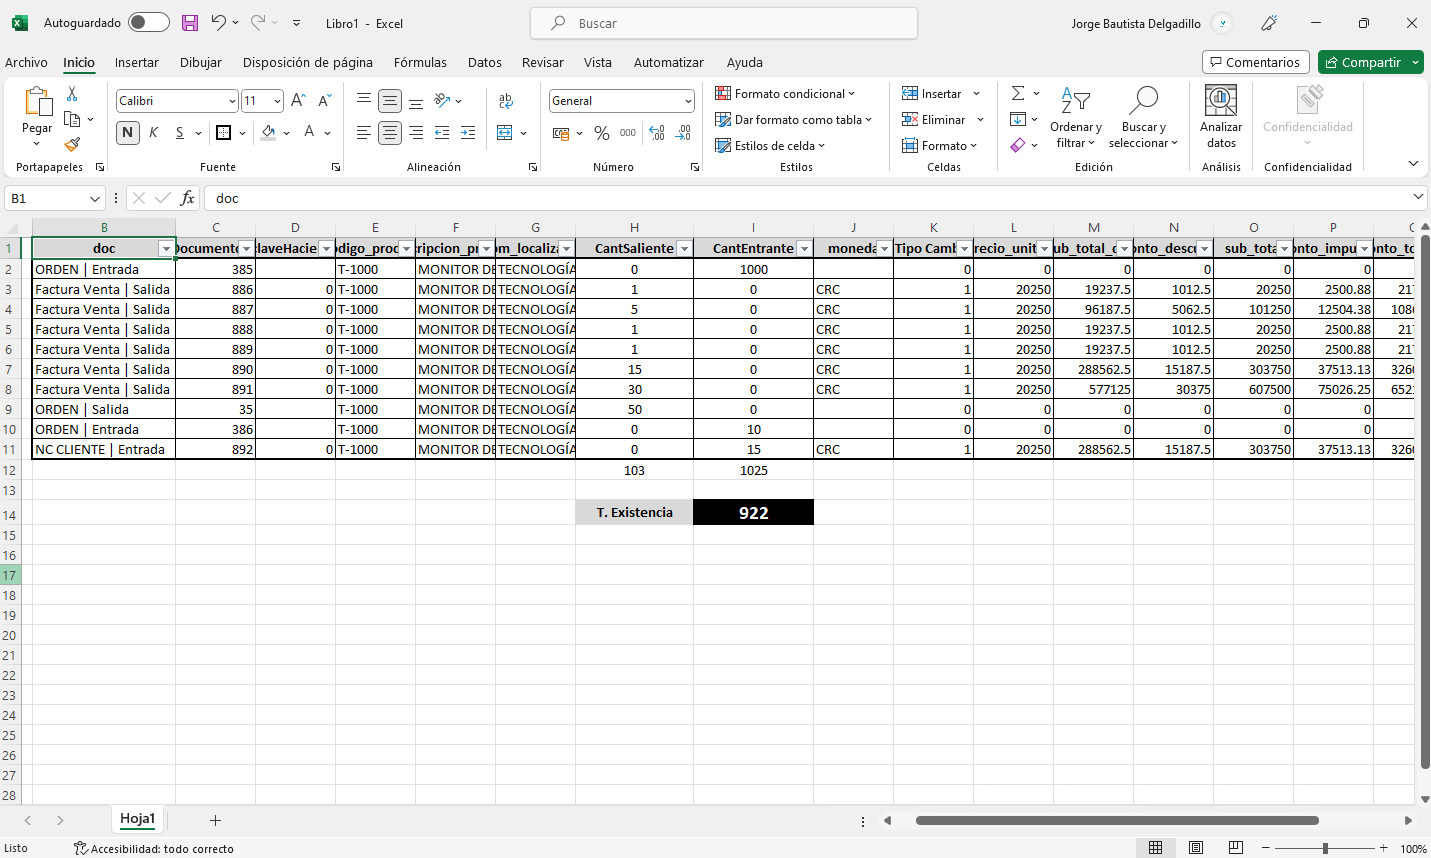Switch to Normal view in status bar

(x=1155, y=848)
